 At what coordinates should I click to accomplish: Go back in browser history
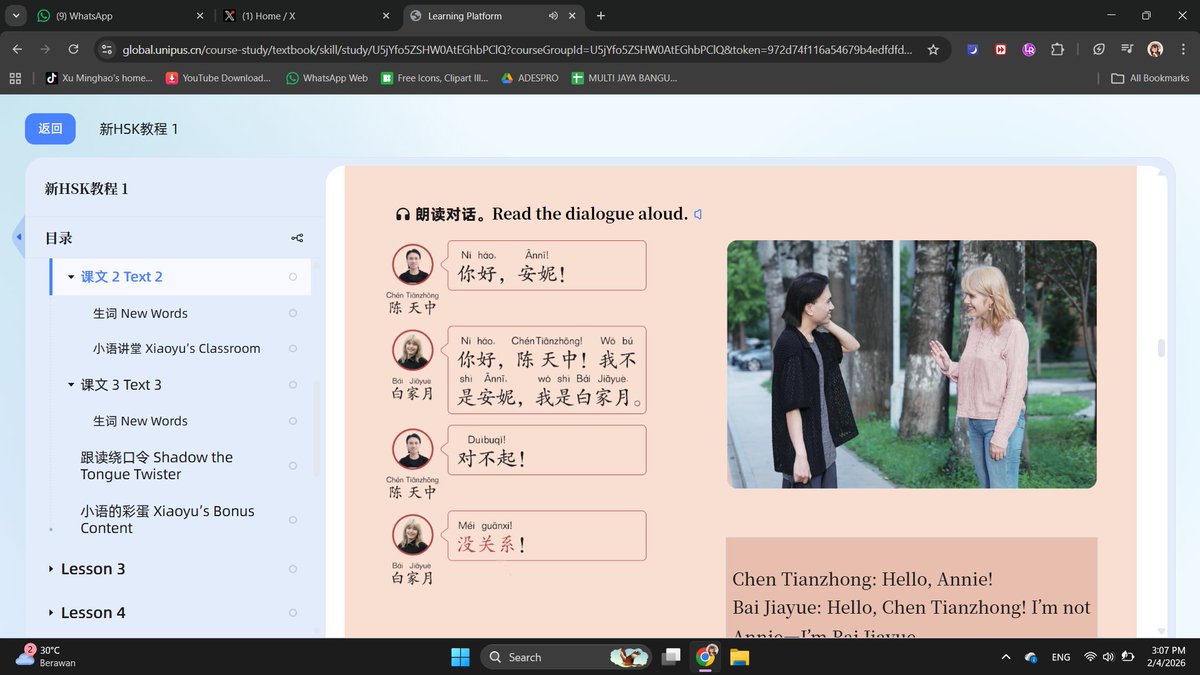point(17,49)
